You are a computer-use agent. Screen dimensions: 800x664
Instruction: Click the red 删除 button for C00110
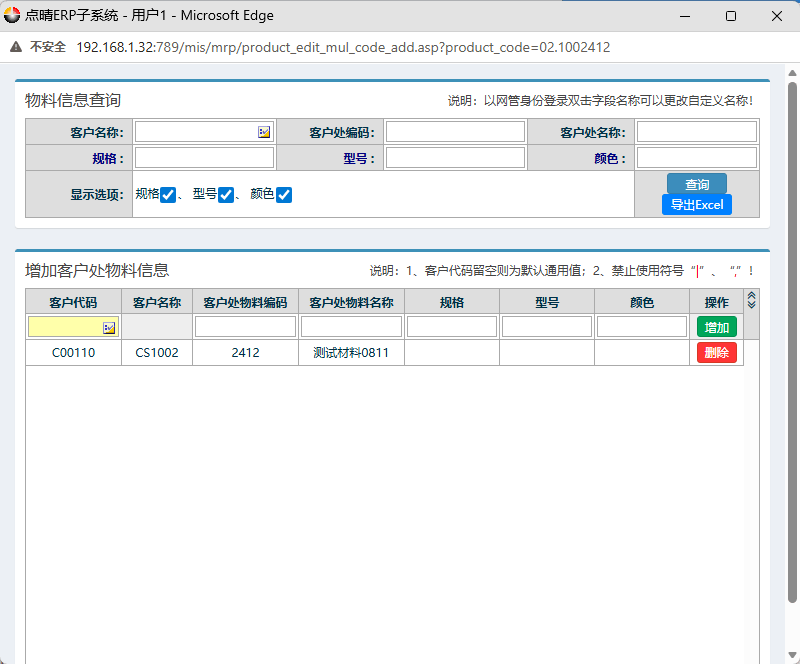717,353
